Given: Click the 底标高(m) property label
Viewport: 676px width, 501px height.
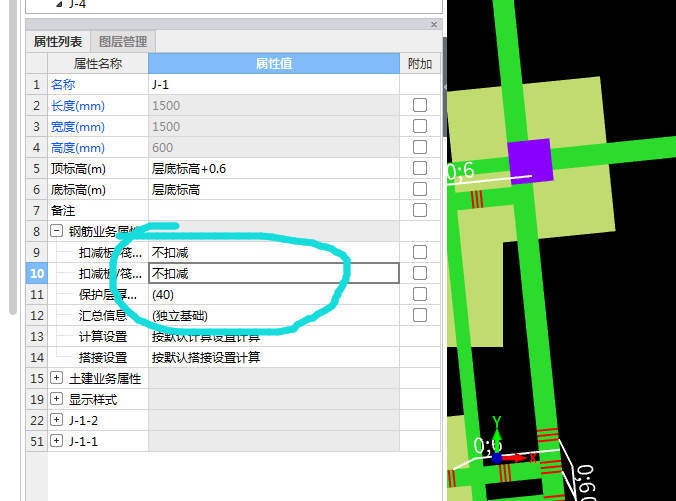Looking at the screenshot, I should point(78,190).
